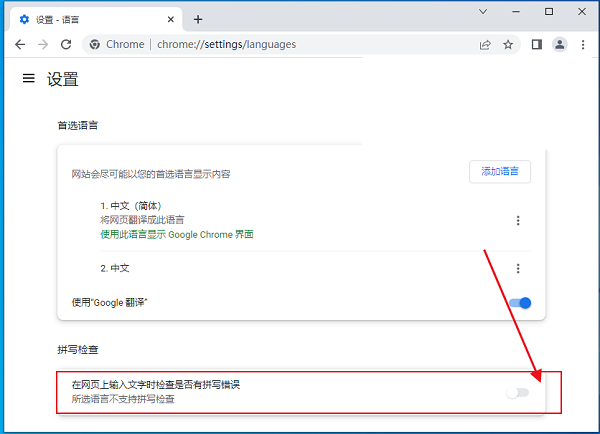Click the share icon in the address bar
Image resolution: width=600 pixels, height=434 pixels.
[485, 44]
